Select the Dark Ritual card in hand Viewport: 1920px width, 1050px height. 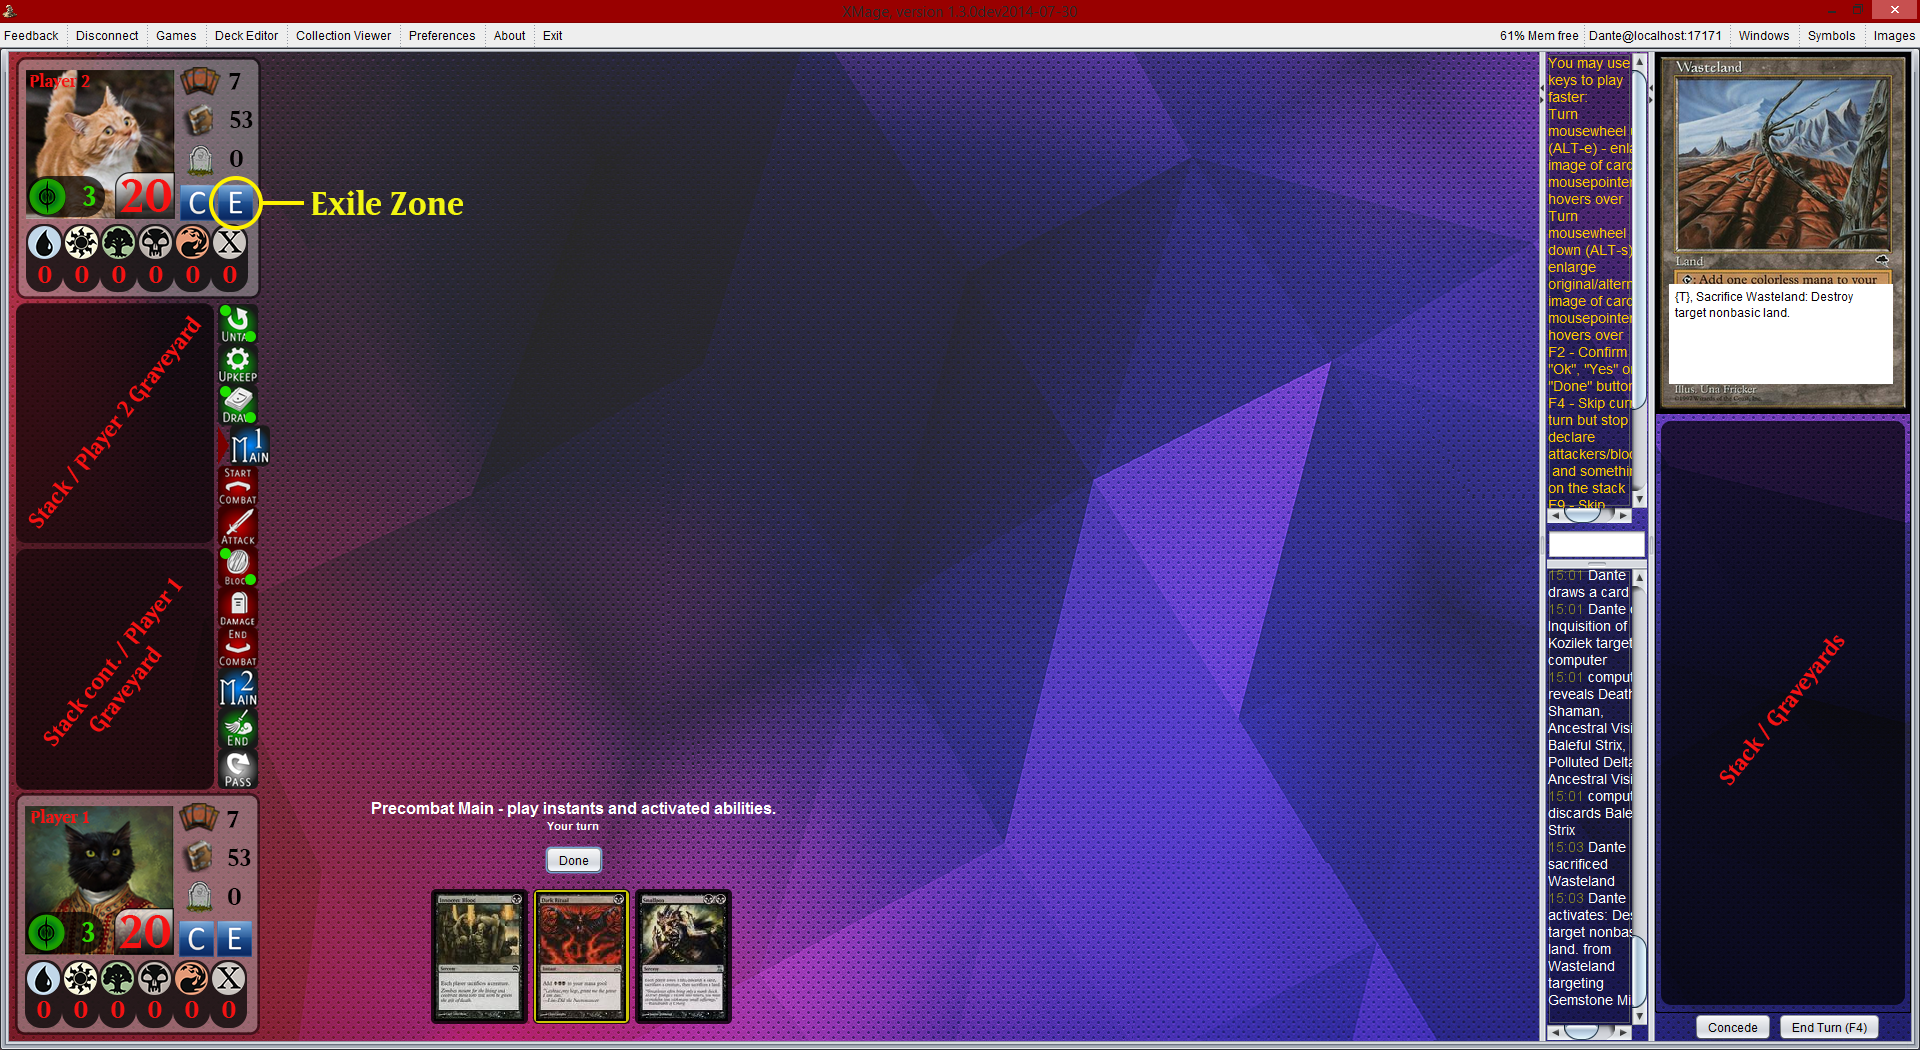(581, 956)
